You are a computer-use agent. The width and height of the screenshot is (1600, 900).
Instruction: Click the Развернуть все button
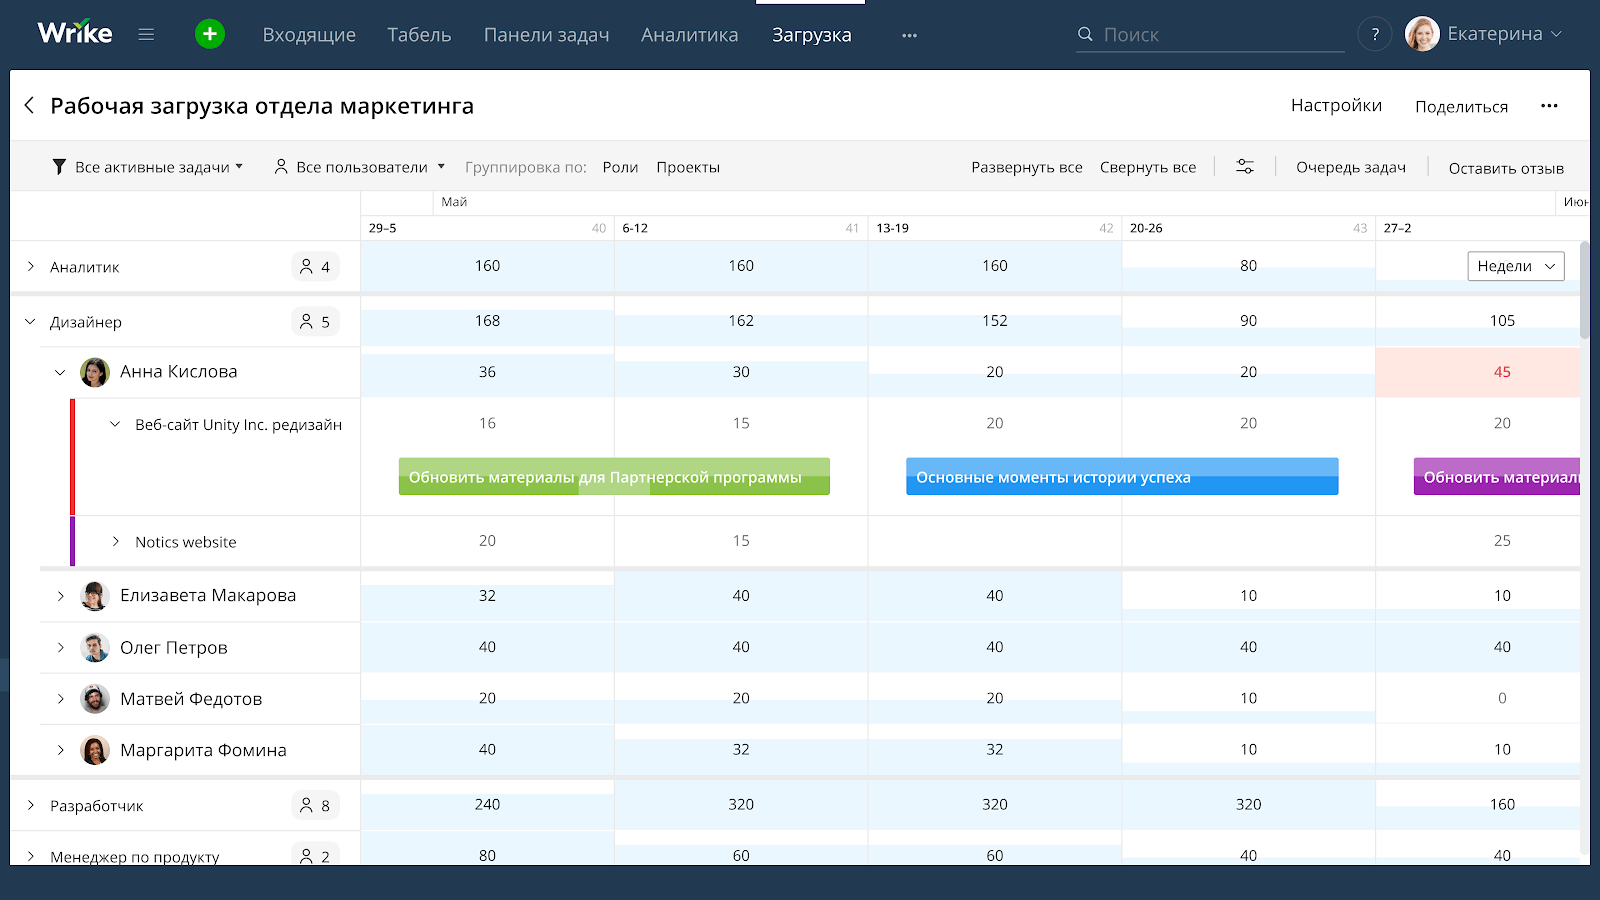pyautogui.click(x=1026, y=167)
